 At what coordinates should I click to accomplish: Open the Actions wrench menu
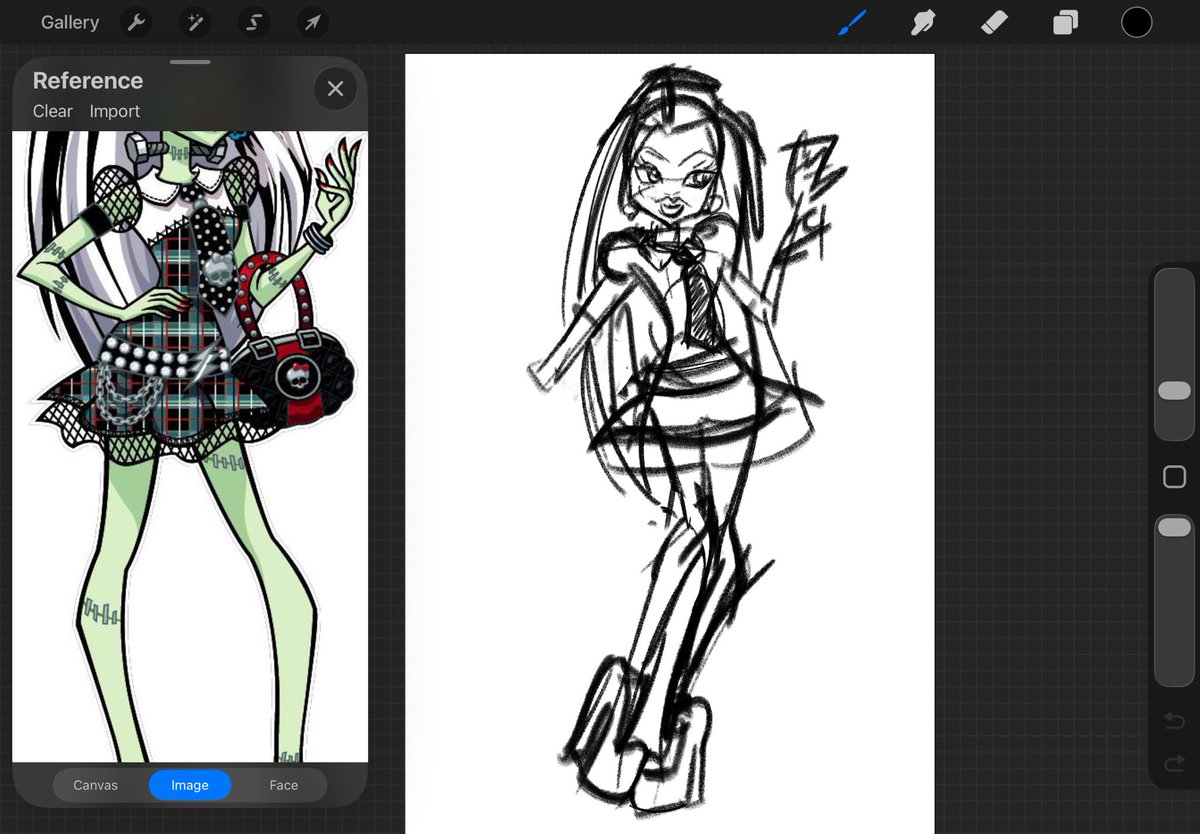(x=136, y=22)
